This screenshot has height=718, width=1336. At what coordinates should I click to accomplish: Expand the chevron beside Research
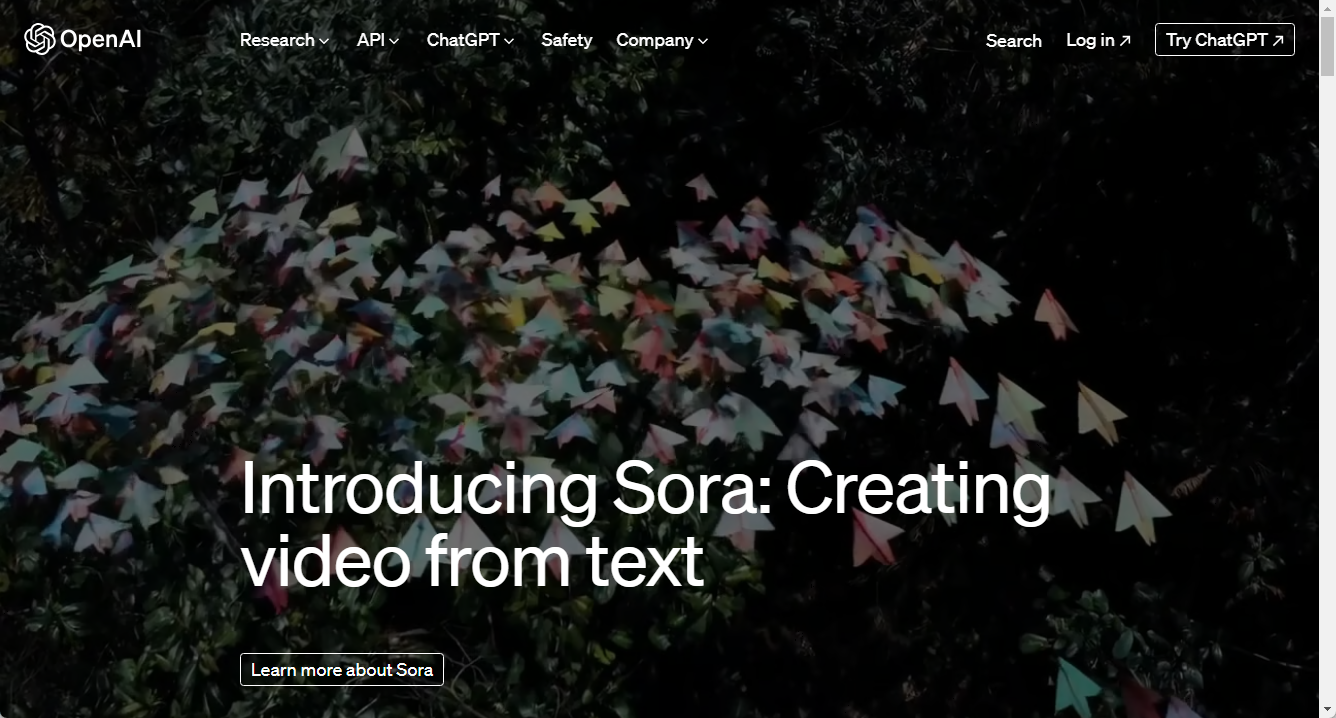click(x=324, y=41)
